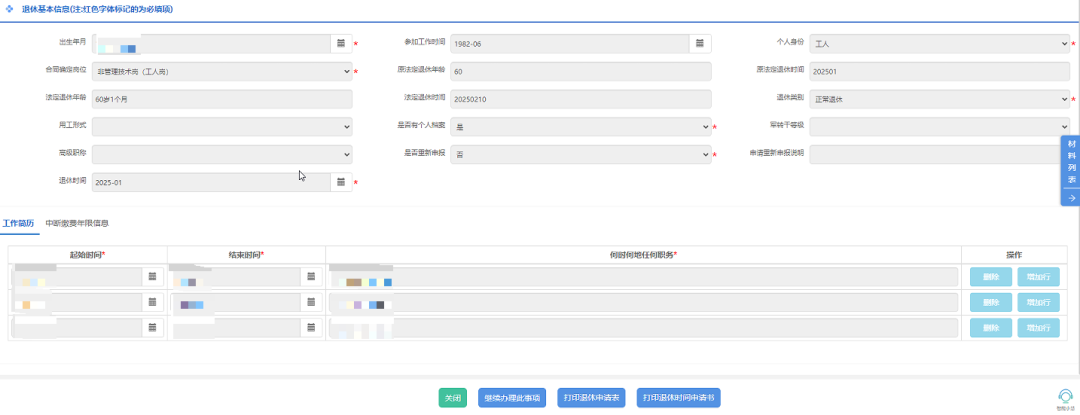Open the 是否重新申报 dropdown
The image size is (1080, 415).
580,155
